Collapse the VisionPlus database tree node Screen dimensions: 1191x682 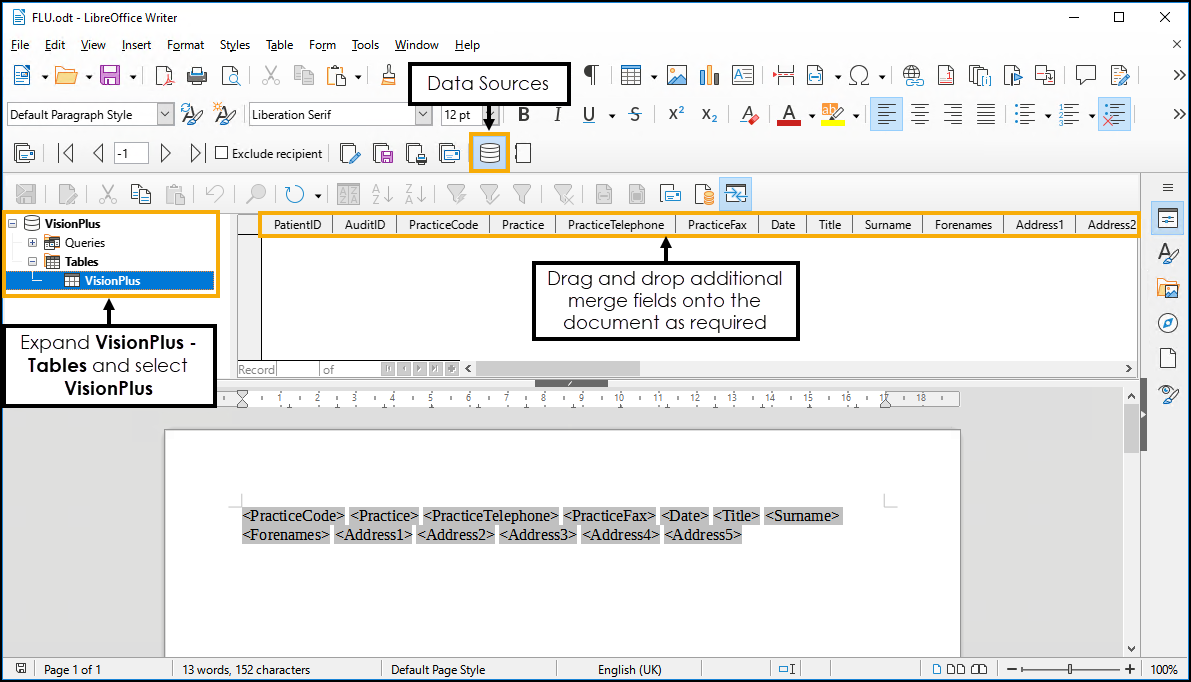point(13,223)
